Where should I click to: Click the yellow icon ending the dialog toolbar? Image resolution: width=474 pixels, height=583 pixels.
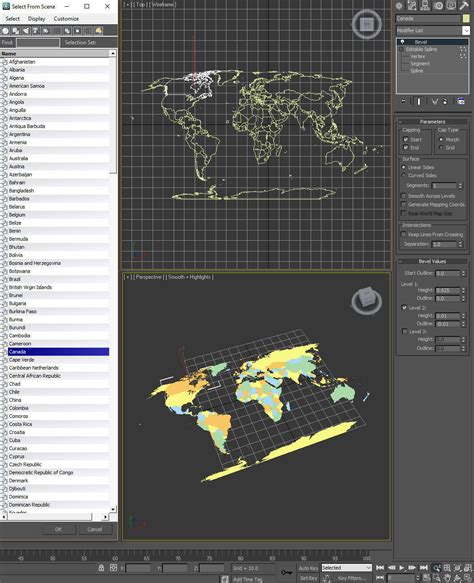pyautogui.click(x=99, y=31)
